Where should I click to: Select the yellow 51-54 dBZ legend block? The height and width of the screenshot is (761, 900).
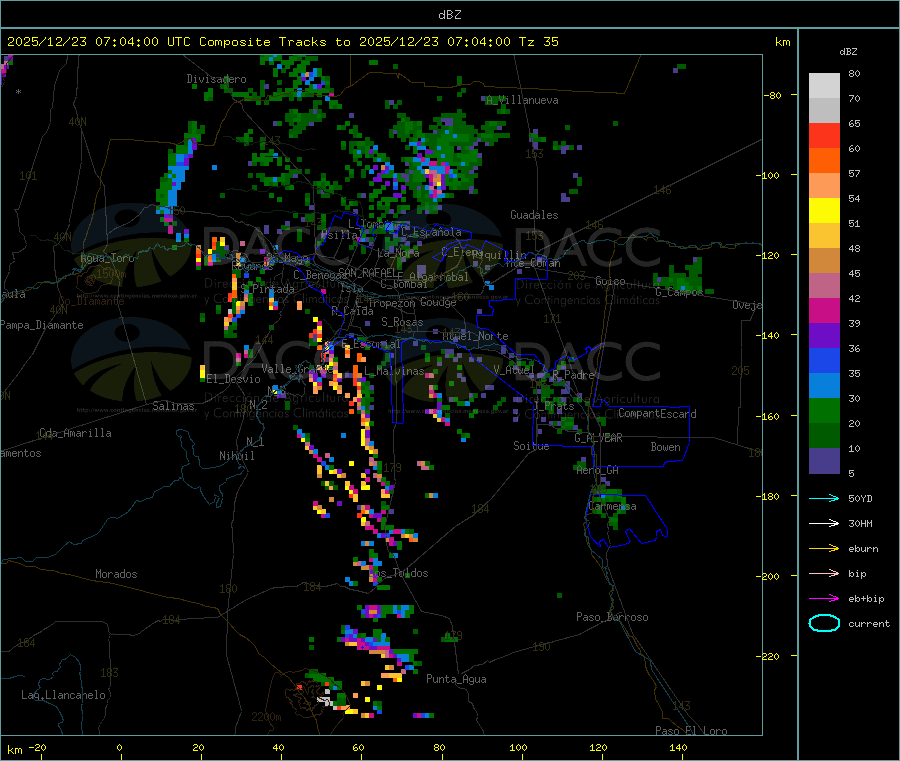point(824,211)
